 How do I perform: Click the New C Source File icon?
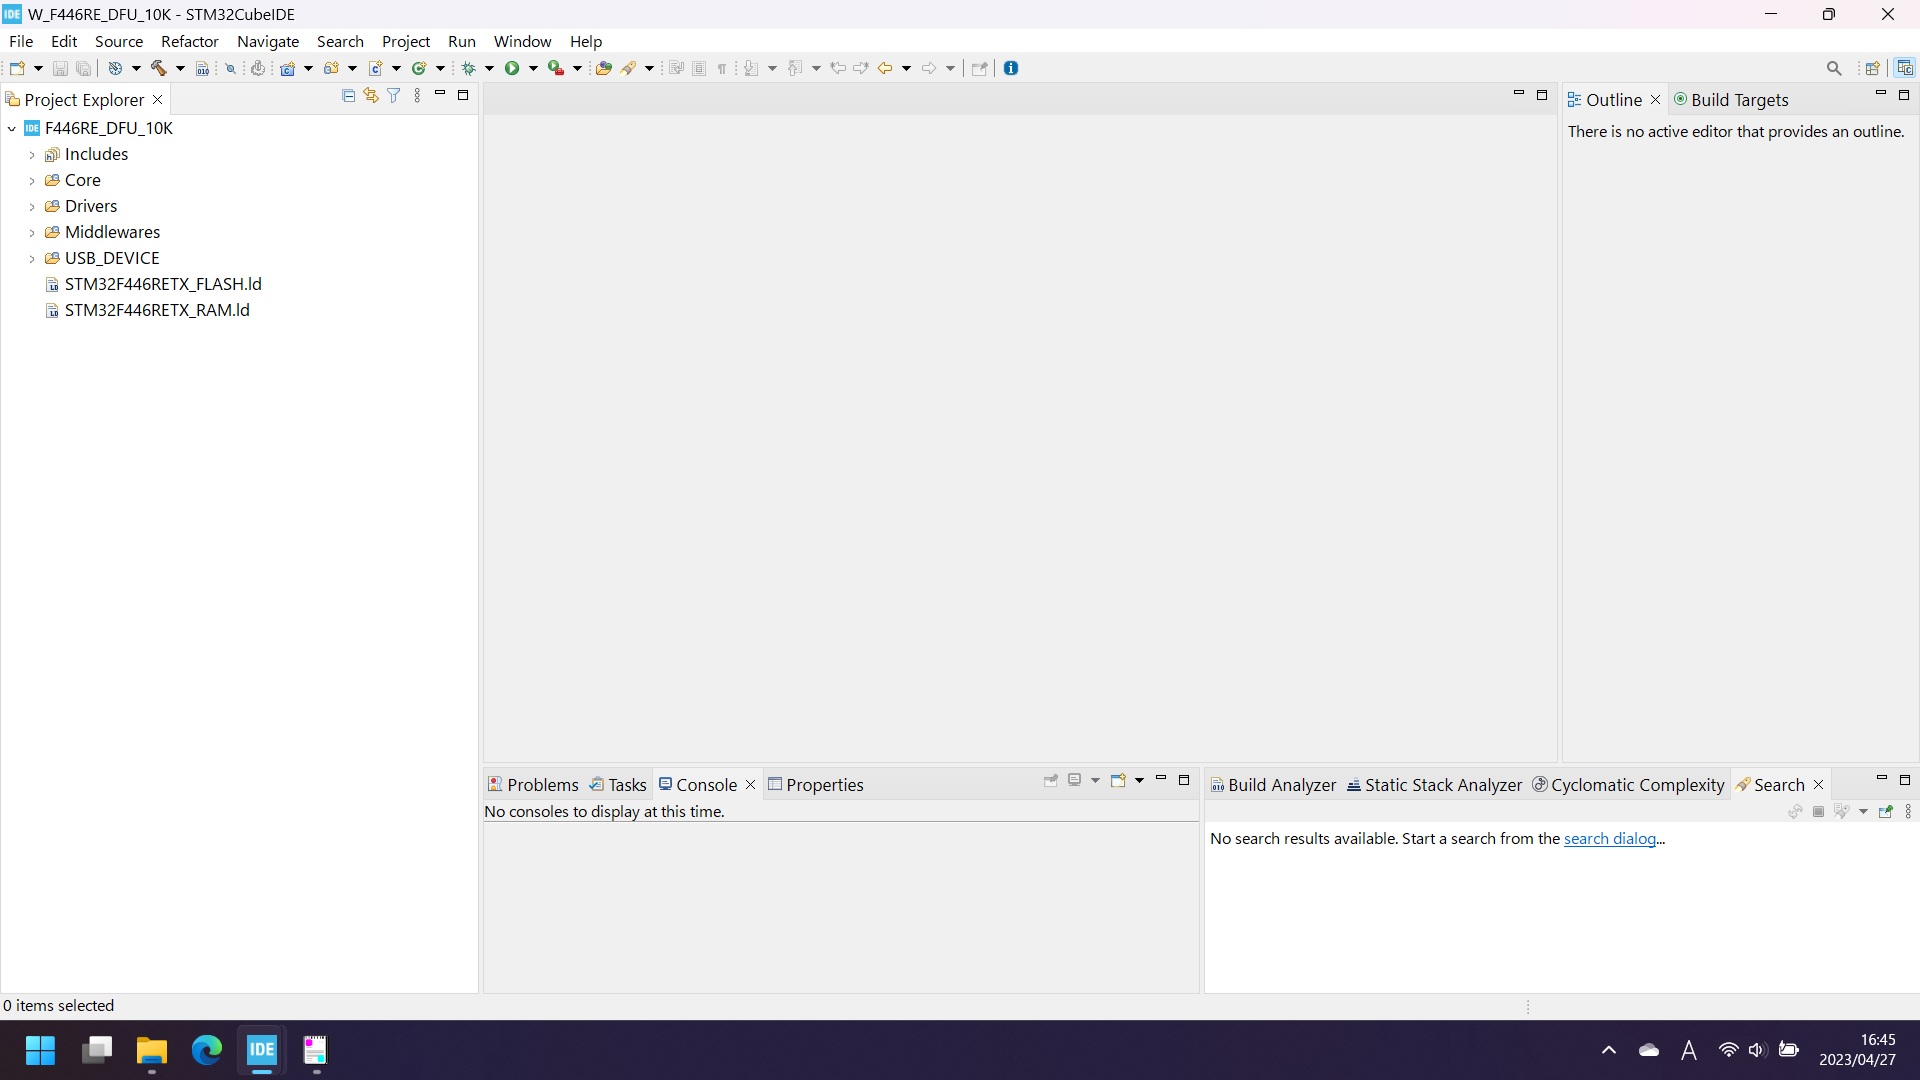376,68
